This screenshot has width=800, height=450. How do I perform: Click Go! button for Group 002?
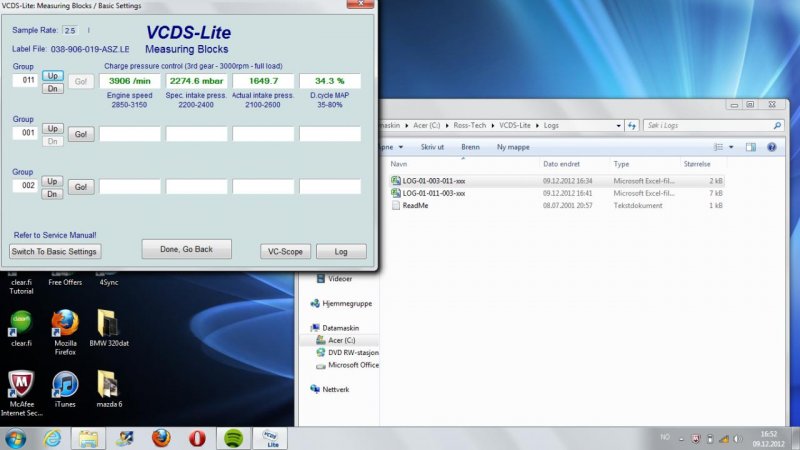(x=81, y=187)
